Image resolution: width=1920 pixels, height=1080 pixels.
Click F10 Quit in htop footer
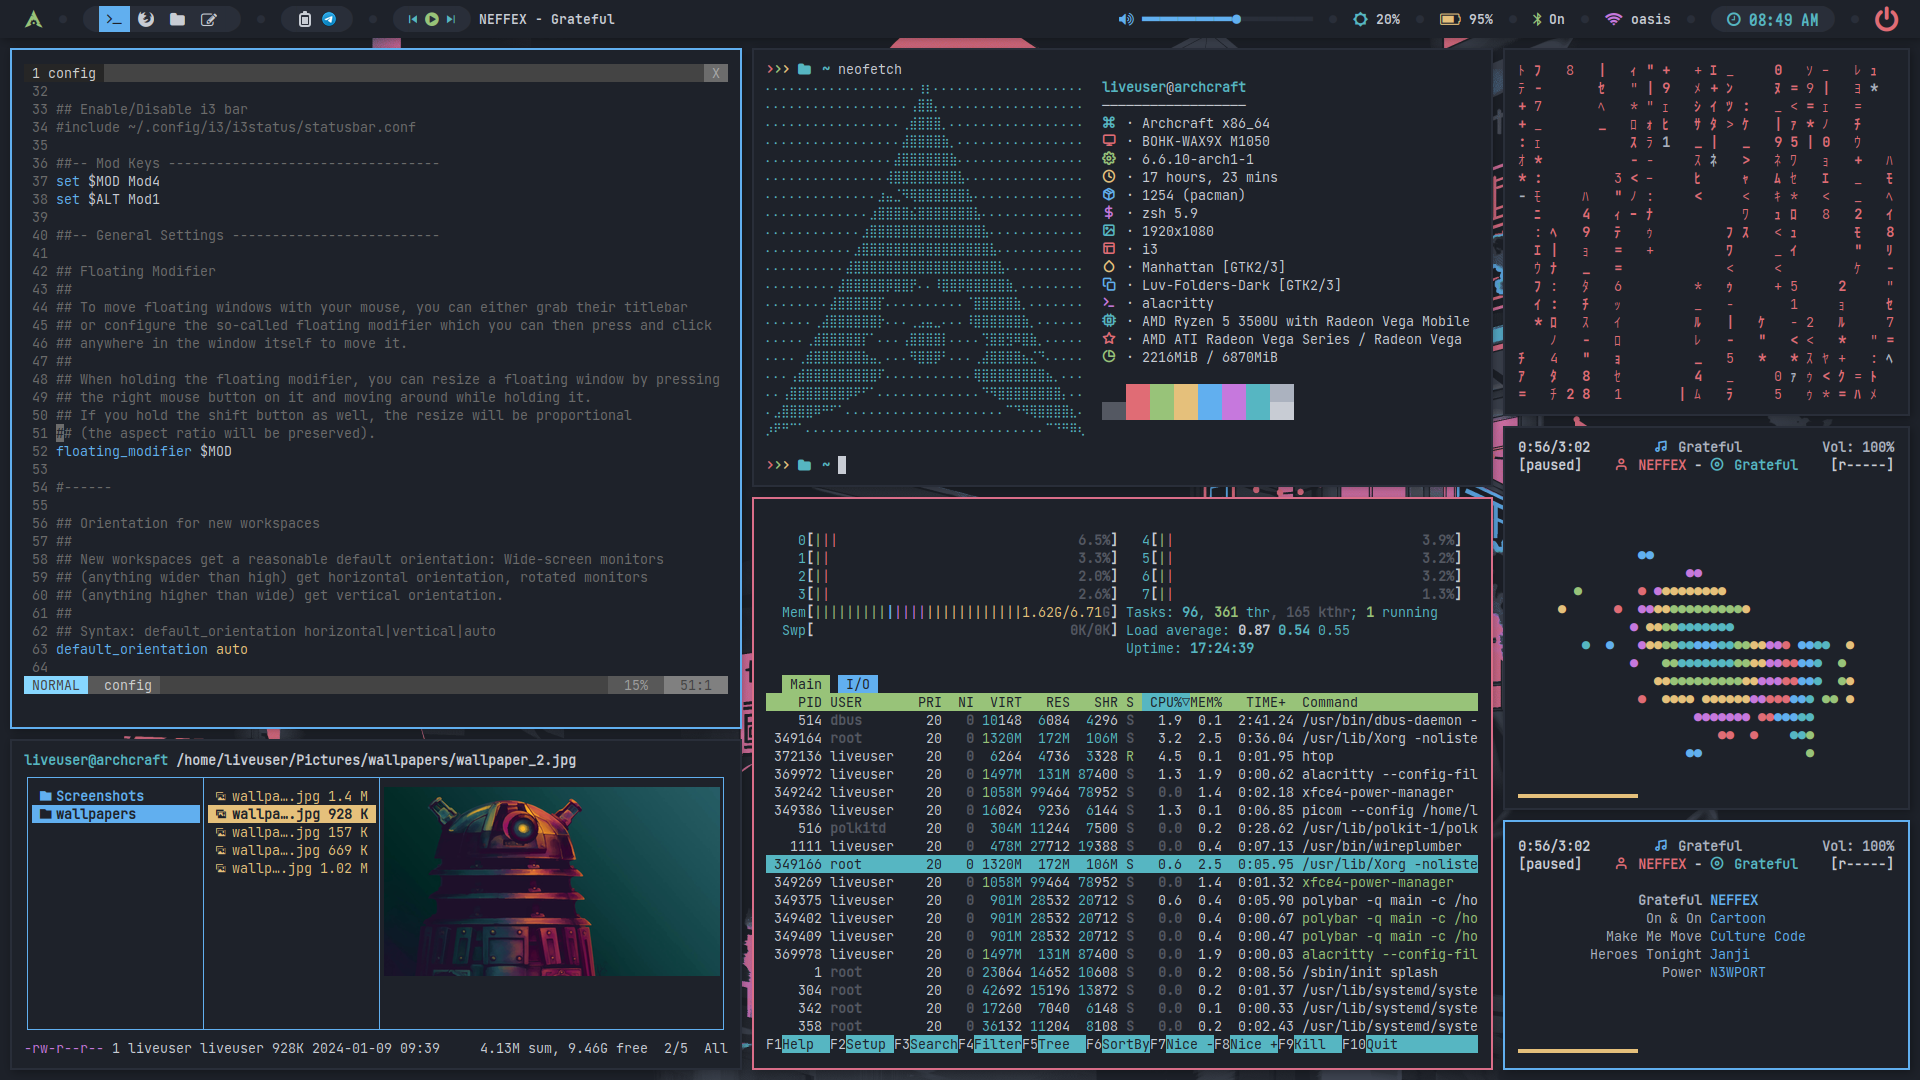coord(1381,1044)
